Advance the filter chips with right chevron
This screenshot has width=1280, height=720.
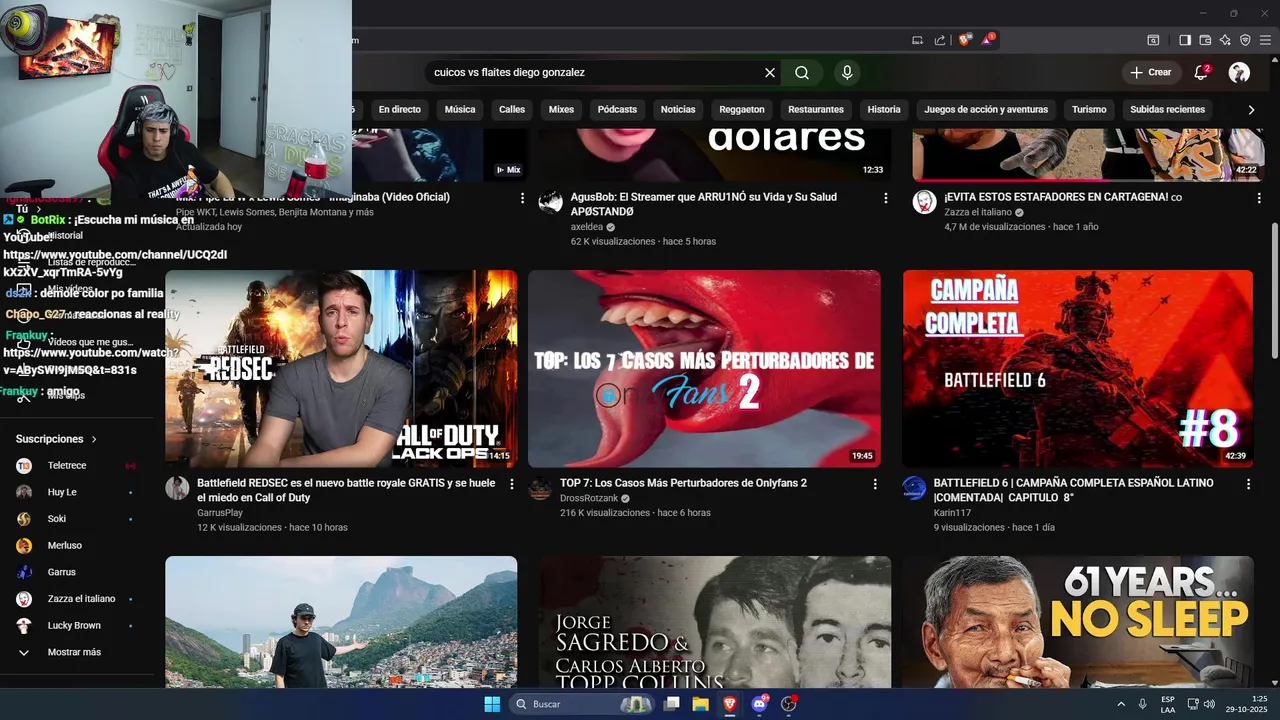[x=1251, y=110]
